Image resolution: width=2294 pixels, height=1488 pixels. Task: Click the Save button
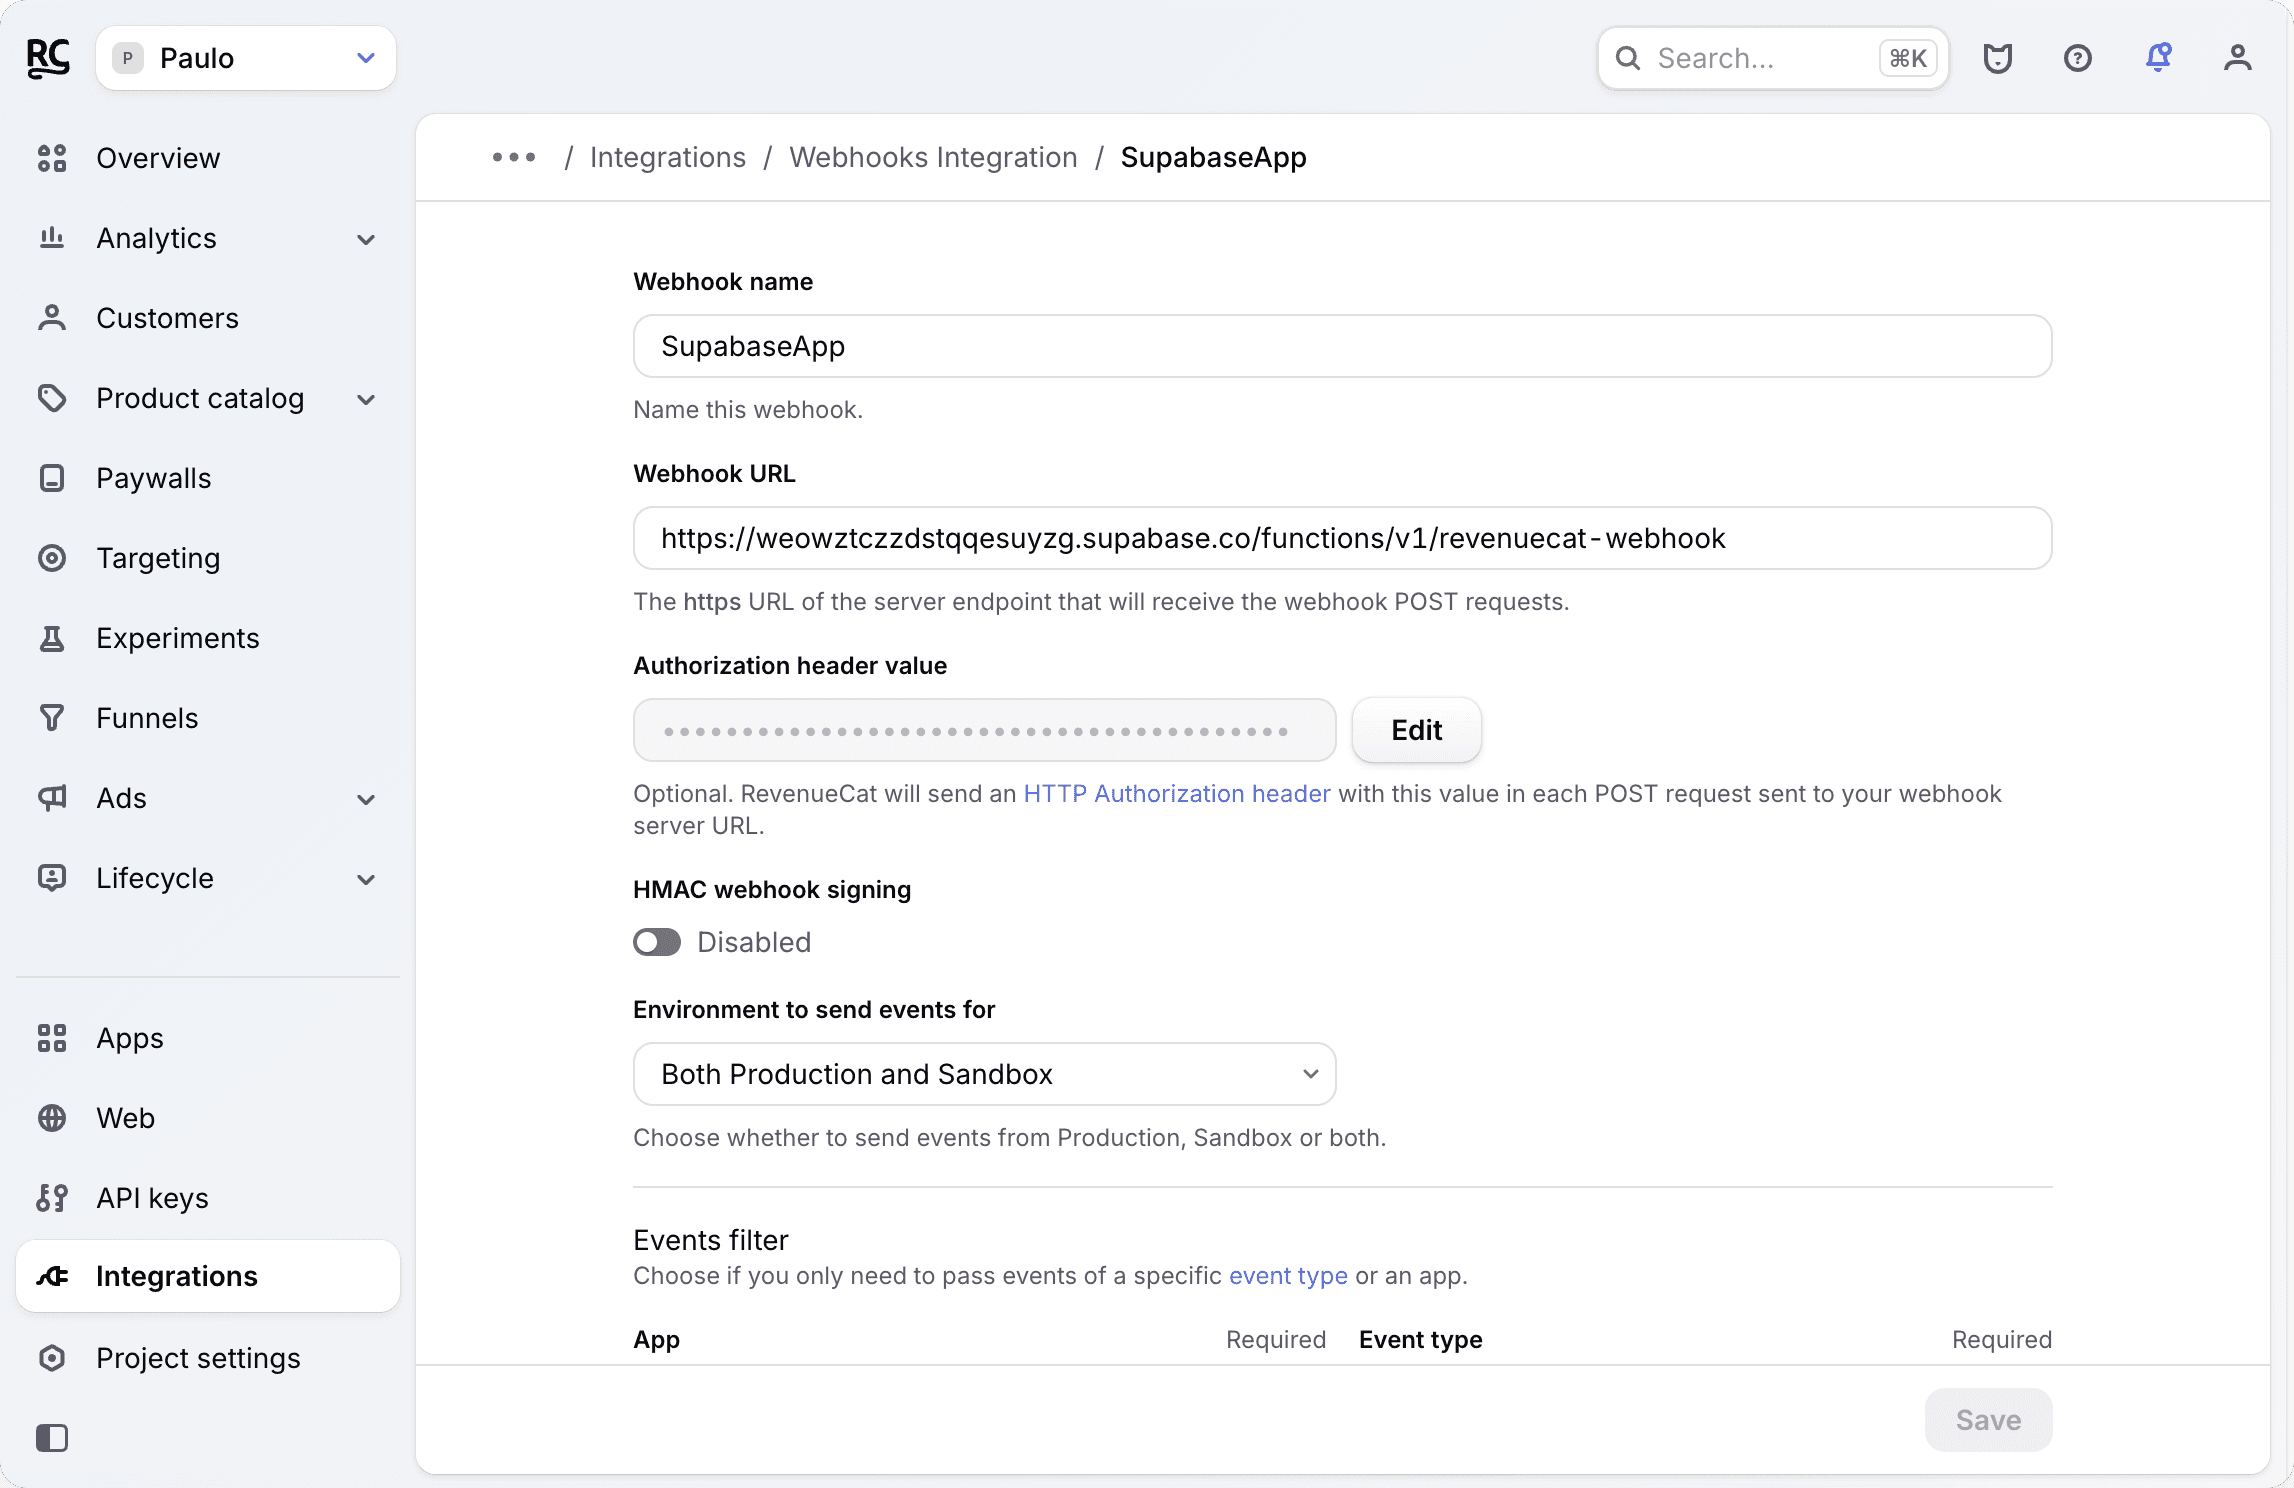(x=1988, y=1420)
